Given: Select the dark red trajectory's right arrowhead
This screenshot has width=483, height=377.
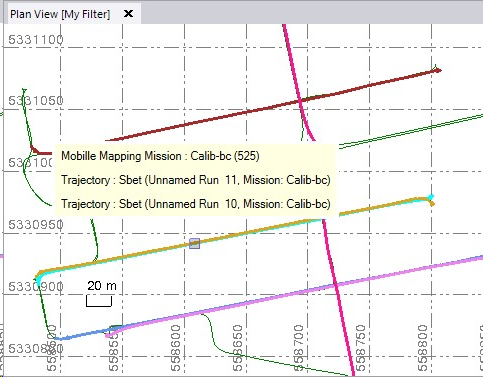Looking at the screenshot, I should click(437, 70).
